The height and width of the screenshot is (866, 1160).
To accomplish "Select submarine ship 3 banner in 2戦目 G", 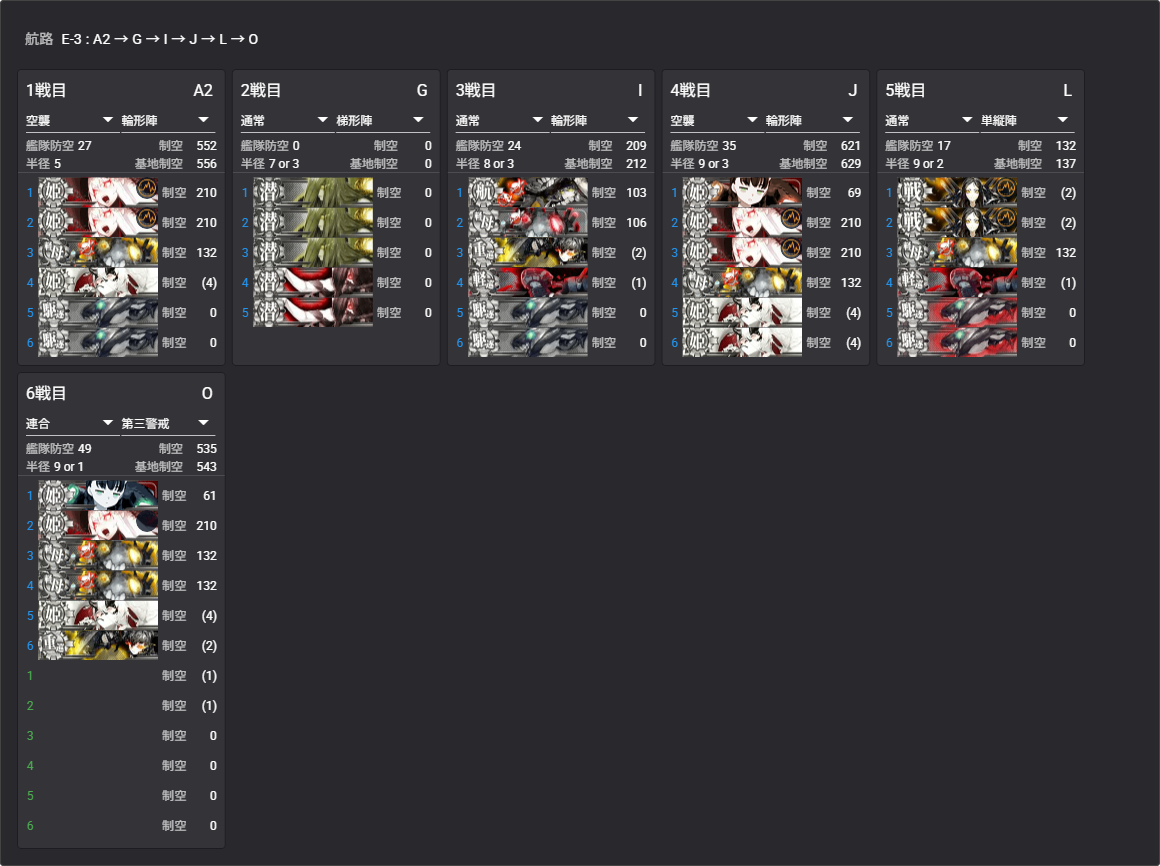I will pos(313,252).
